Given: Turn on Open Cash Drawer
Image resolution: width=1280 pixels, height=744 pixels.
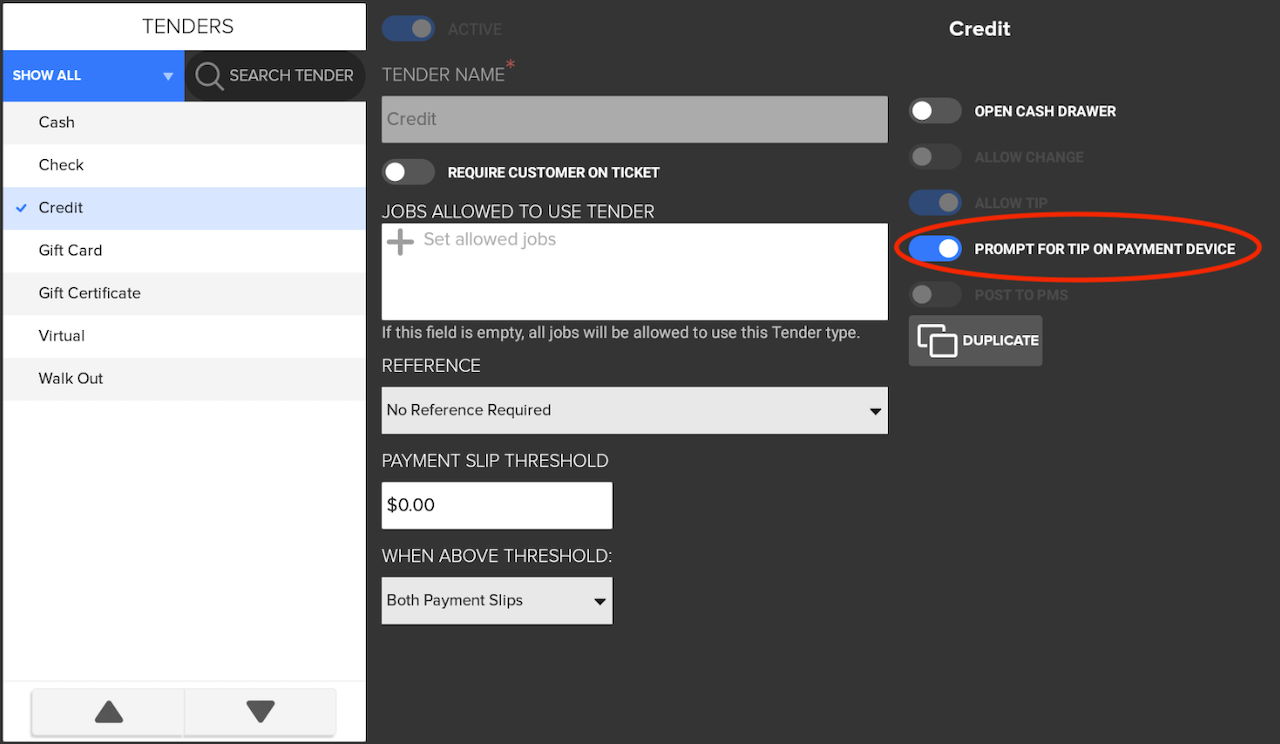Looking at the screenshot, I should 935,111.
